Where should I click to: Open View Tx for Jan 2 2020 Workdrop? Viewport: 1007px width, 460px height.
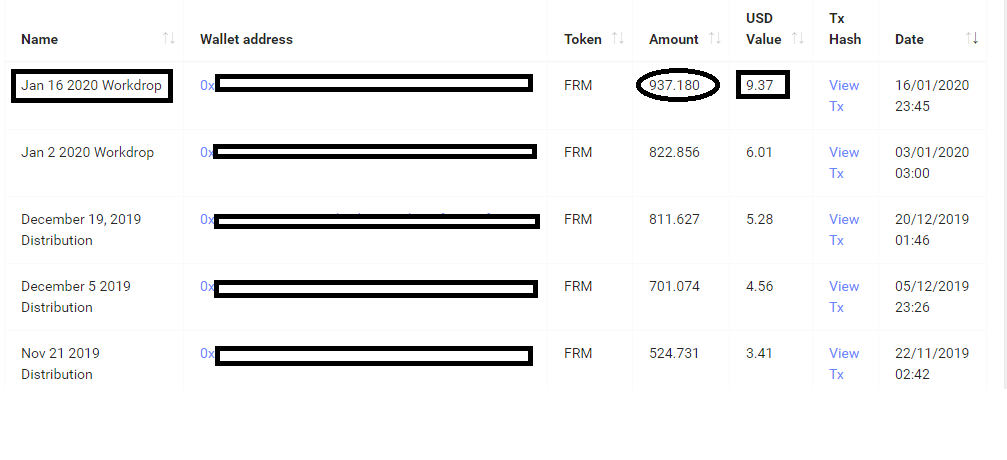pyautogui.click(x=844, y=163)
